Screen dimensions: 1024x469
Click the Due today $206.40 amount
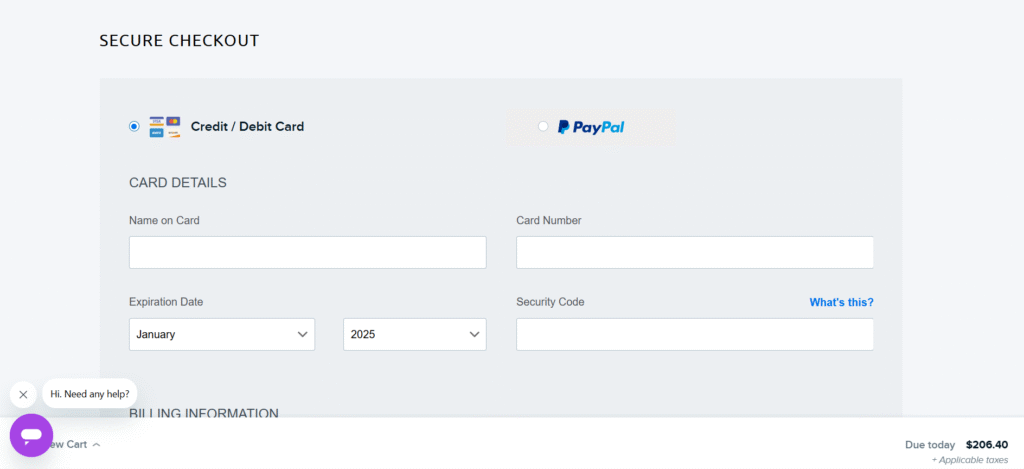point(987,445)
